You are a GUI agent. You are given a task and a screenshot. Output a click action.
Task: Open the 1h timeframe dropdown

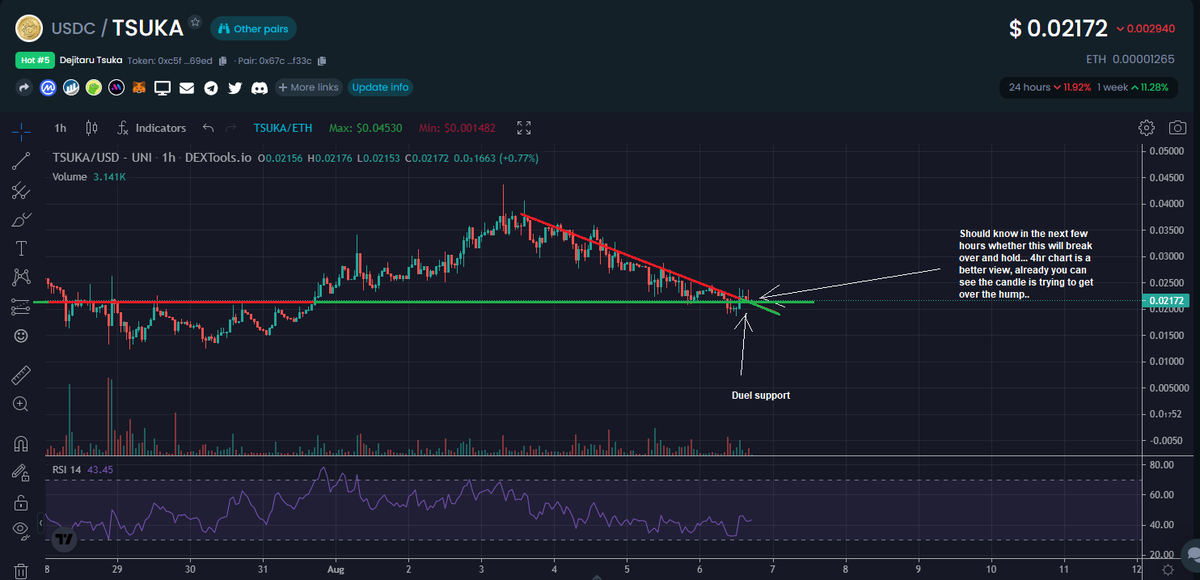pos(61,128)
